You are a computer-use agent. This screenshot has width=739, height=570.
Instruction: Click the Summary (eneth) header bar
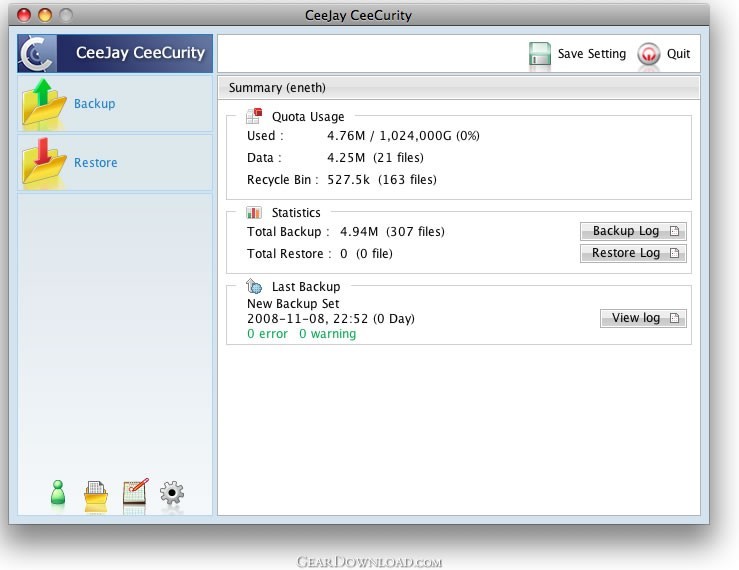pyautogui.click(x=457, y=88)
